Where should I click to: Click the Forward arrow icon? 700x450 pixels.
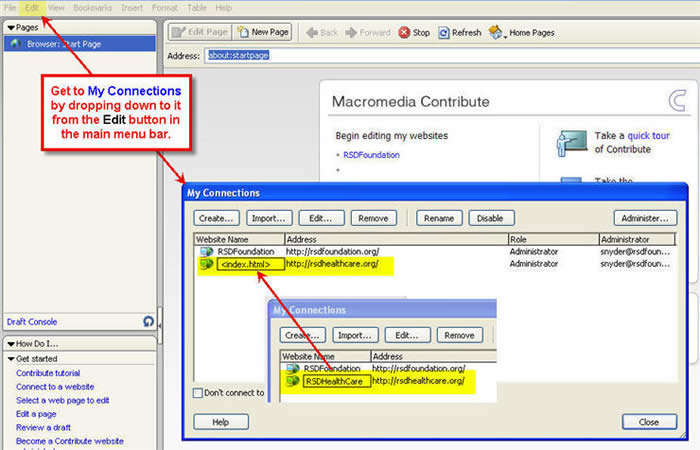351,33
